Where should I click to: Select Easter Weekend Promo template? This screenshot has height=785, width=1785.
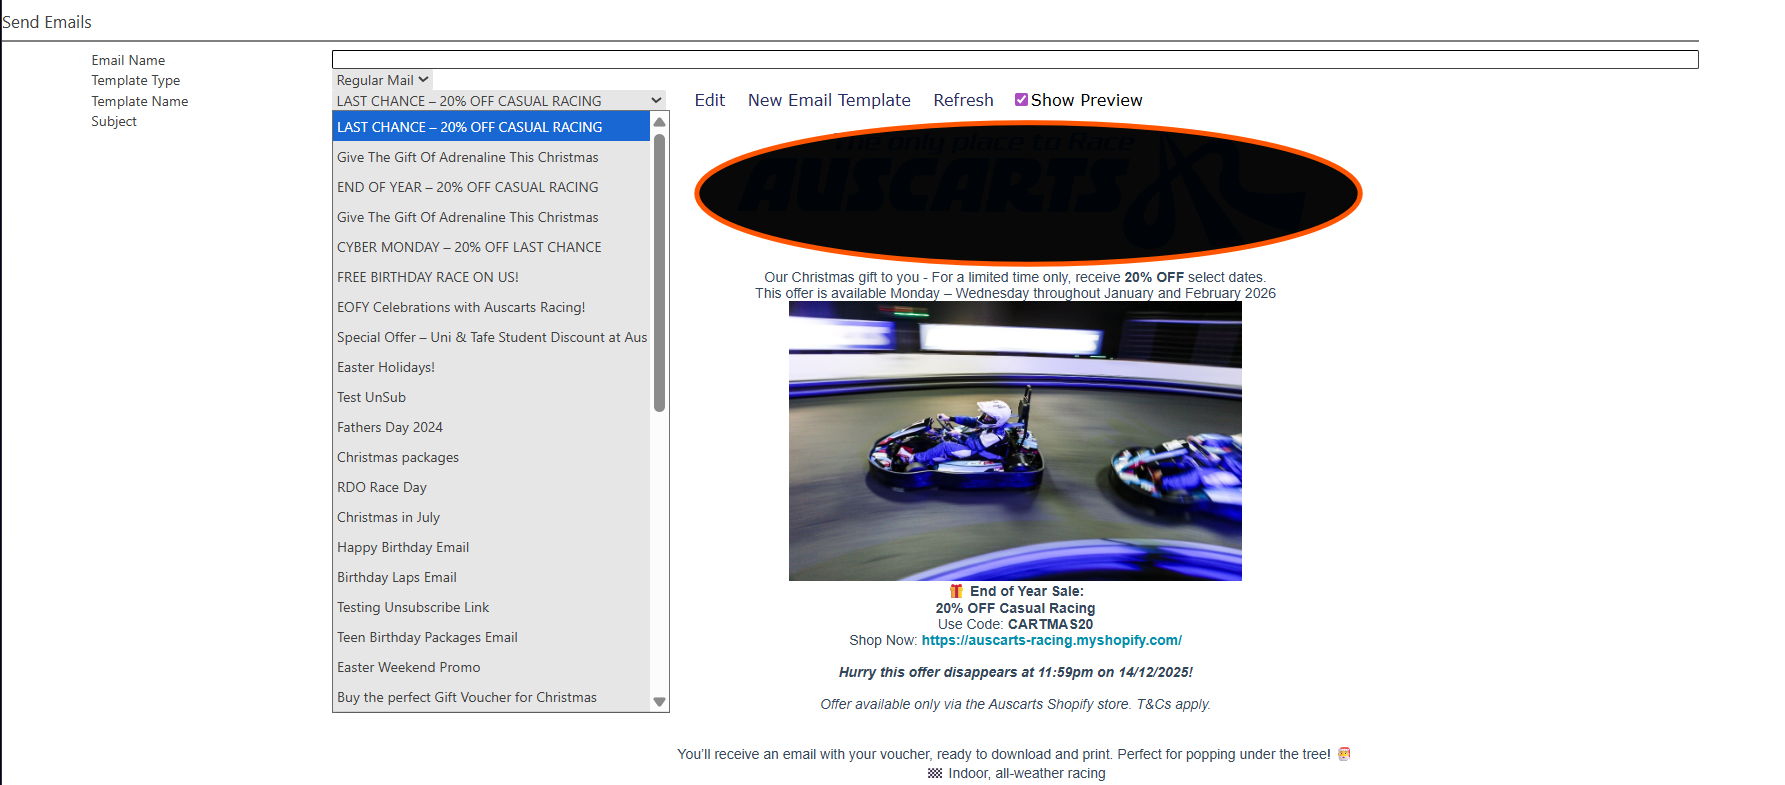tap(408, 667)
